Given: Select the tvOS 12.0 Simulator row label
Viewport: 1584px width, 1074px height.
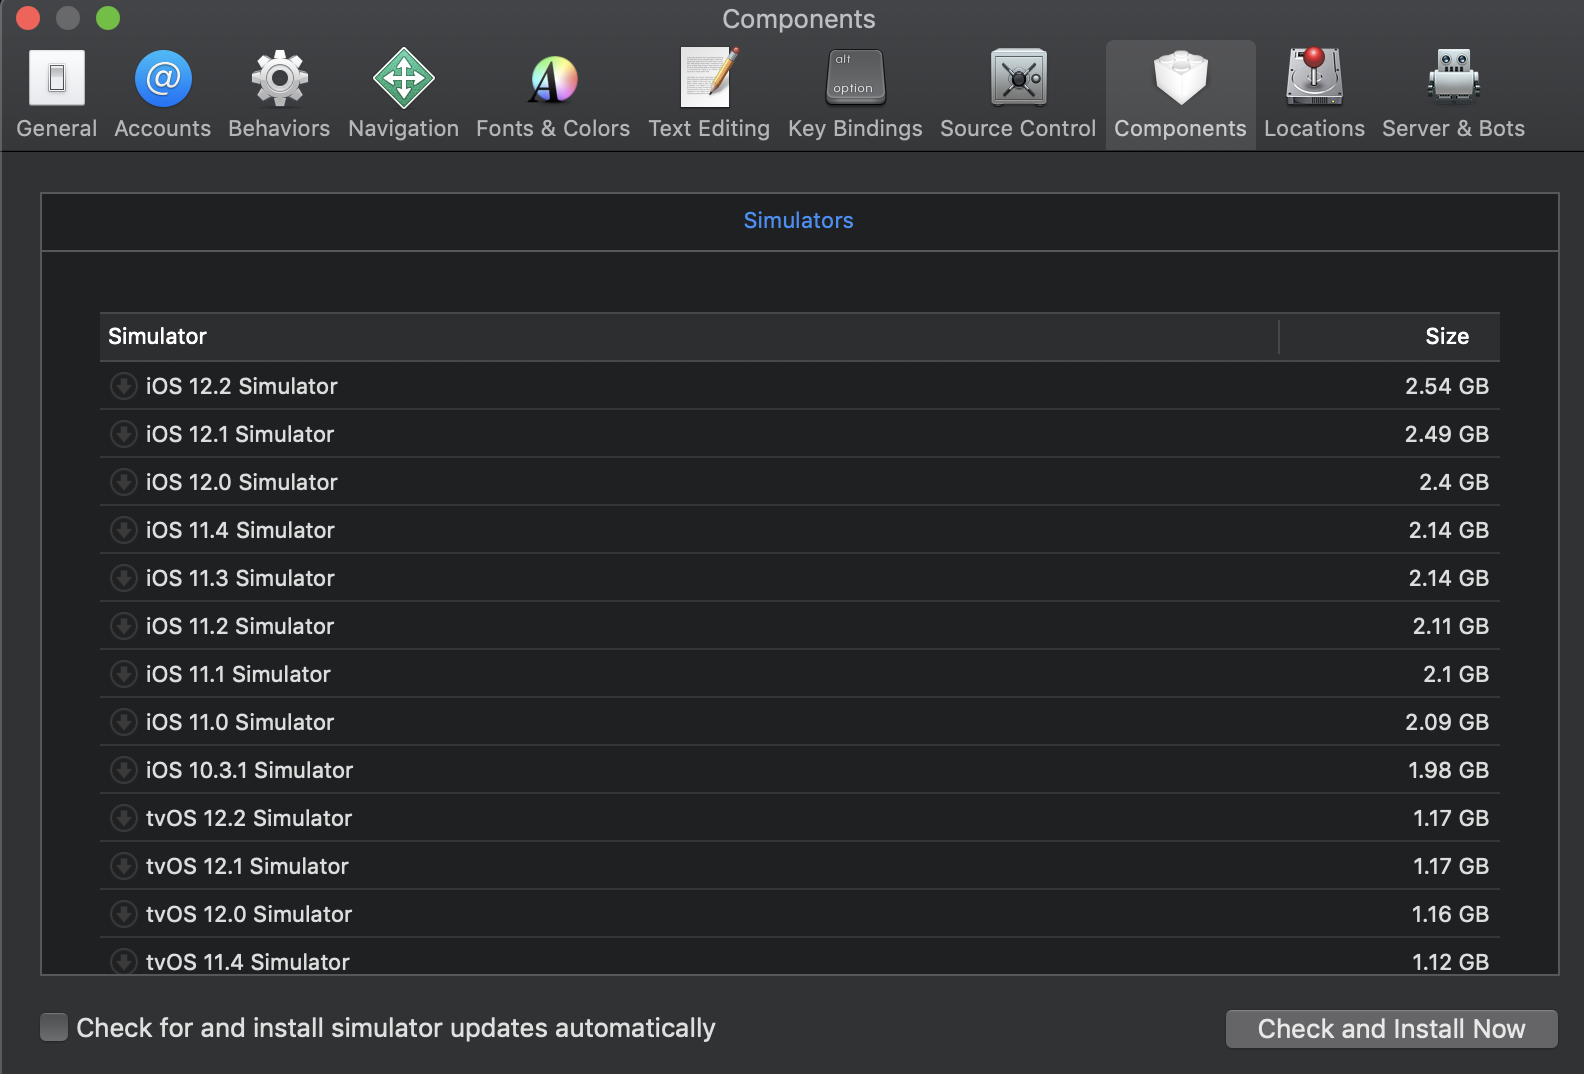Looking at the screenshot, I should [x=249, y=914].
